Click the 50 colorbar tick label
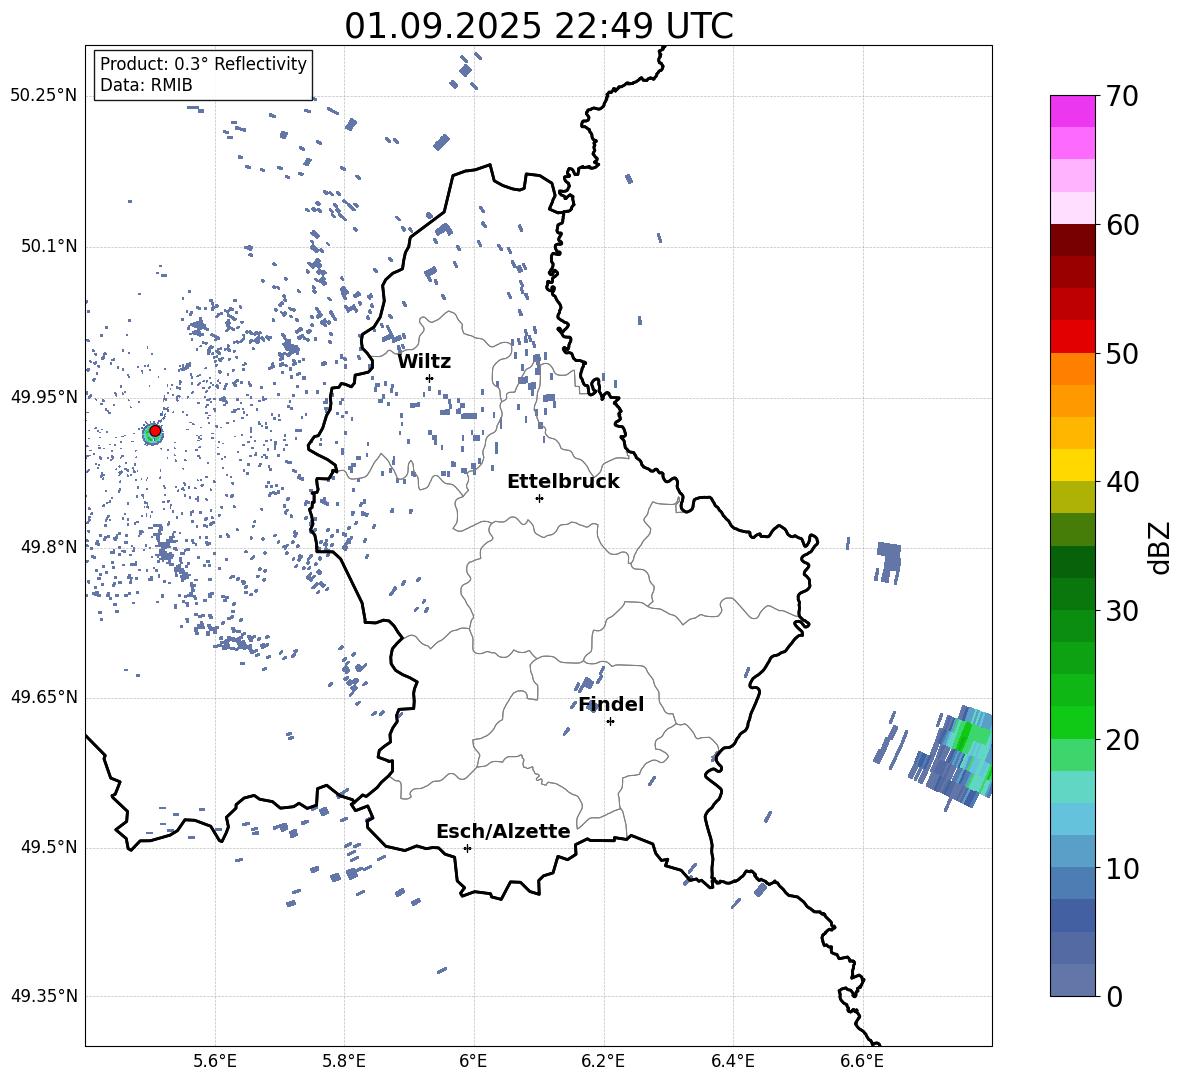The height and width of the screenshot is (1081, 1184). (x=1123, y=354)
